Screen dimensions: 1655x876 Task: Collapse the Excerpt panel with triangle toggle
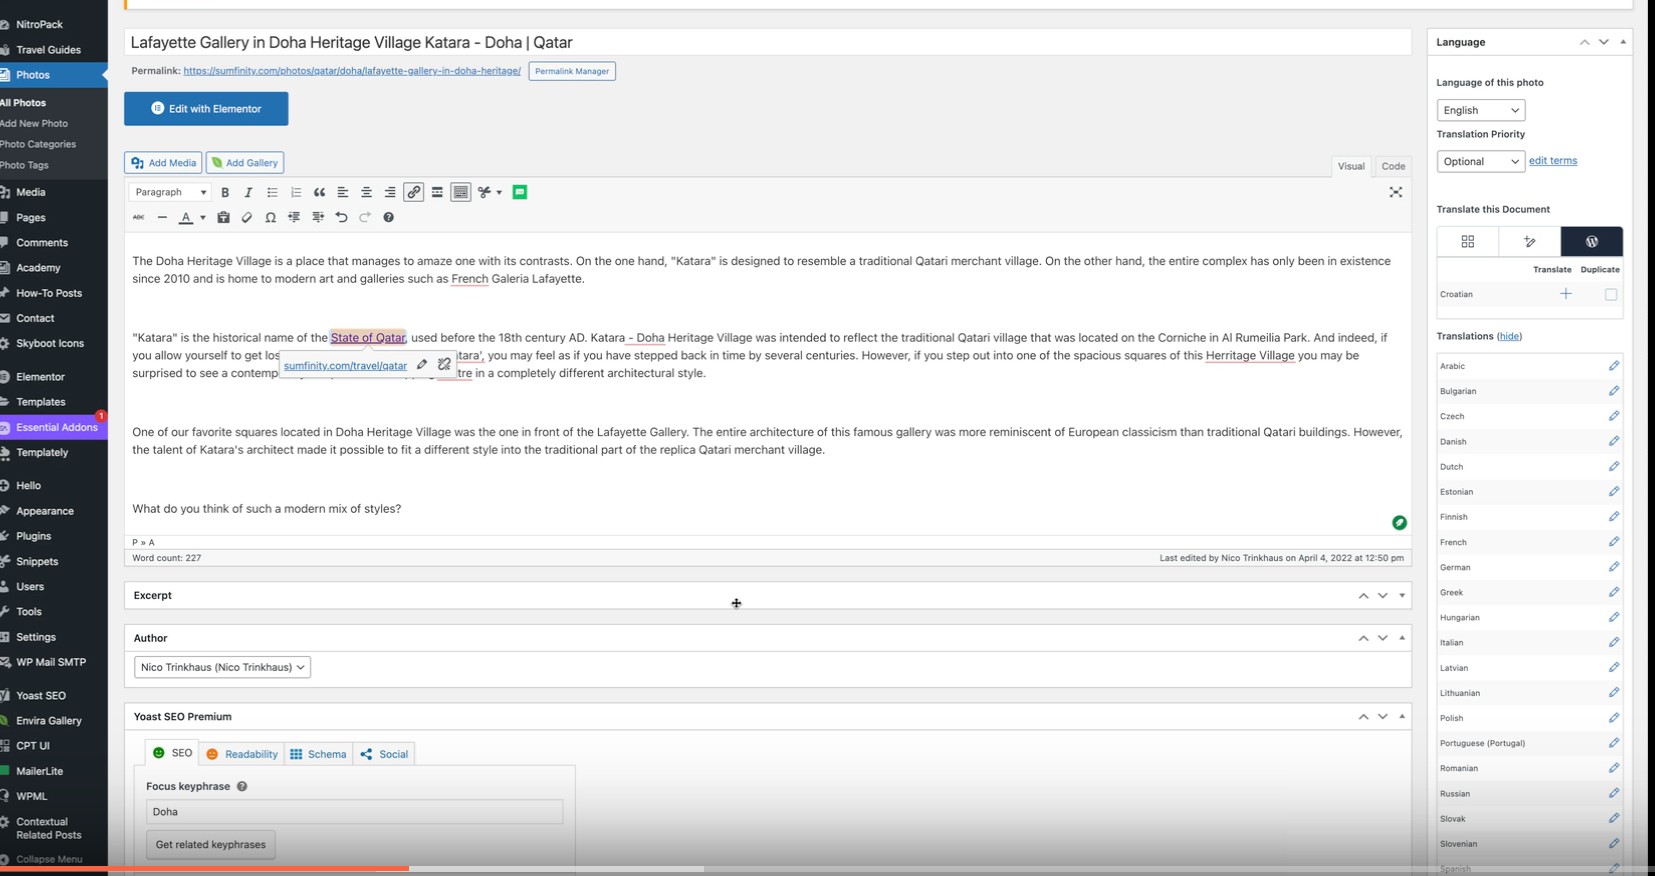pyautogui.click(x=1402, y=595)
